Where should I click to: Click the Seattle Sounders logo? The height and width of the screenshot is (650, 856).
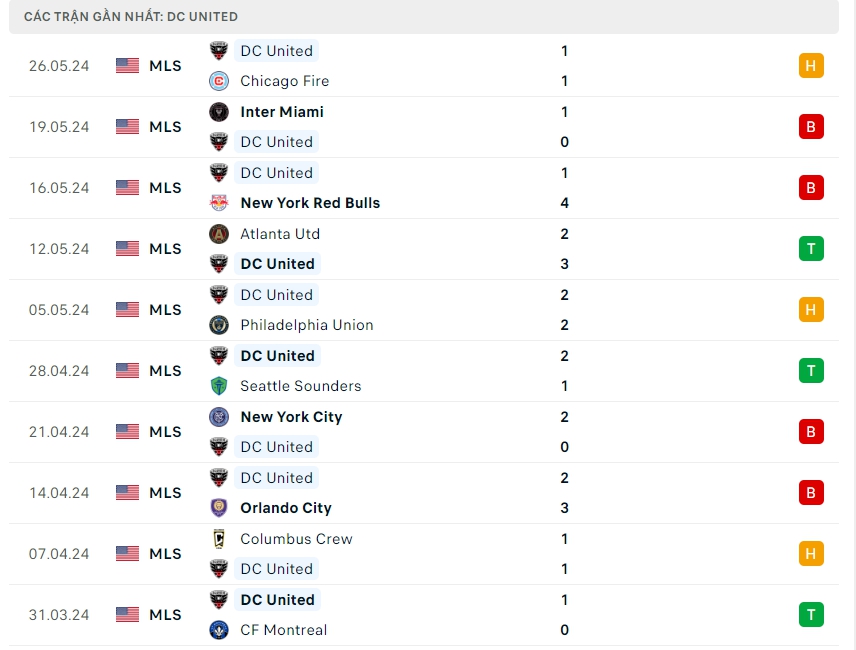click(219, 386)
